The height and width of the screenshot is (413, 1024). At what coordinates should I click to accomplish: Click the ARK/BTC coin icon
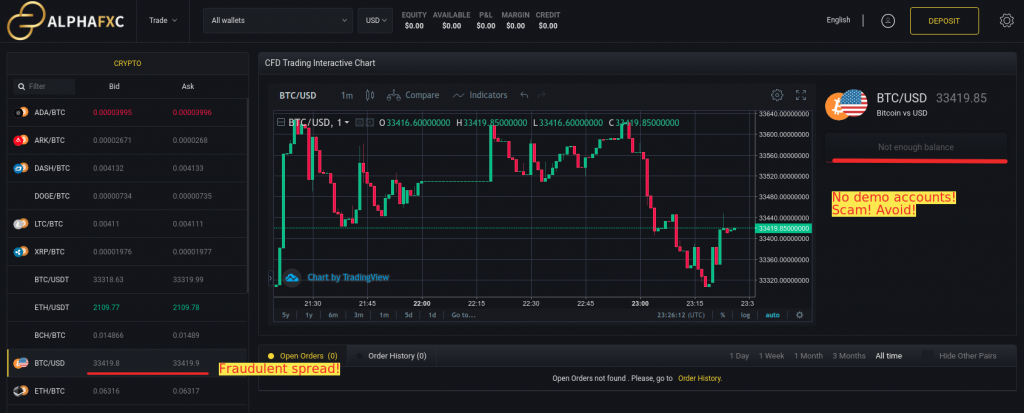(20, 140)
